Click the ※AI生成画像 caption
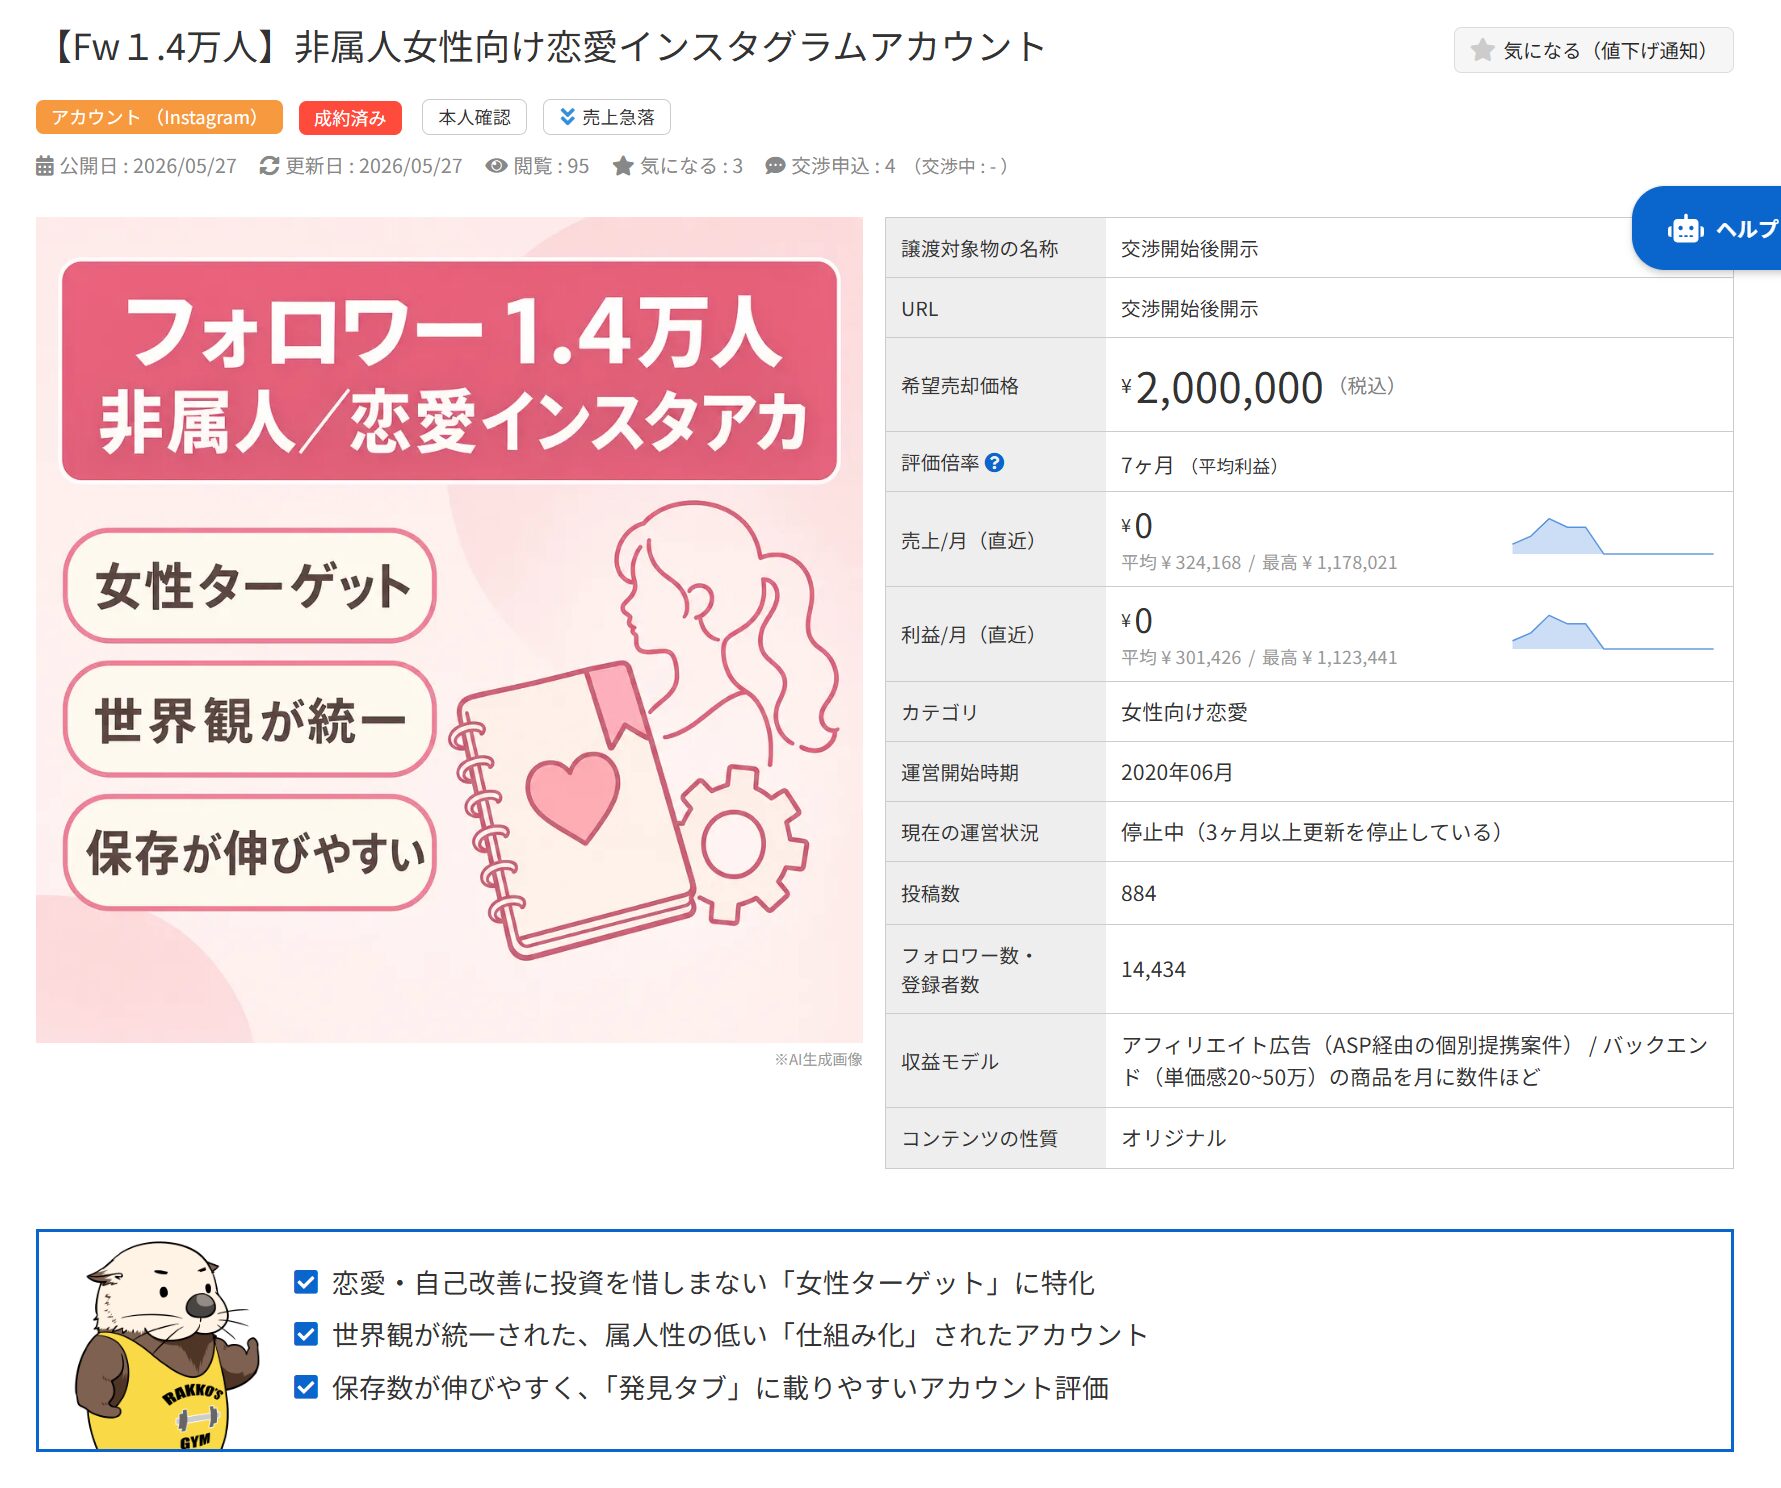The width and height of the screenshot is (1781, 1488). (x=818, y=1059)
